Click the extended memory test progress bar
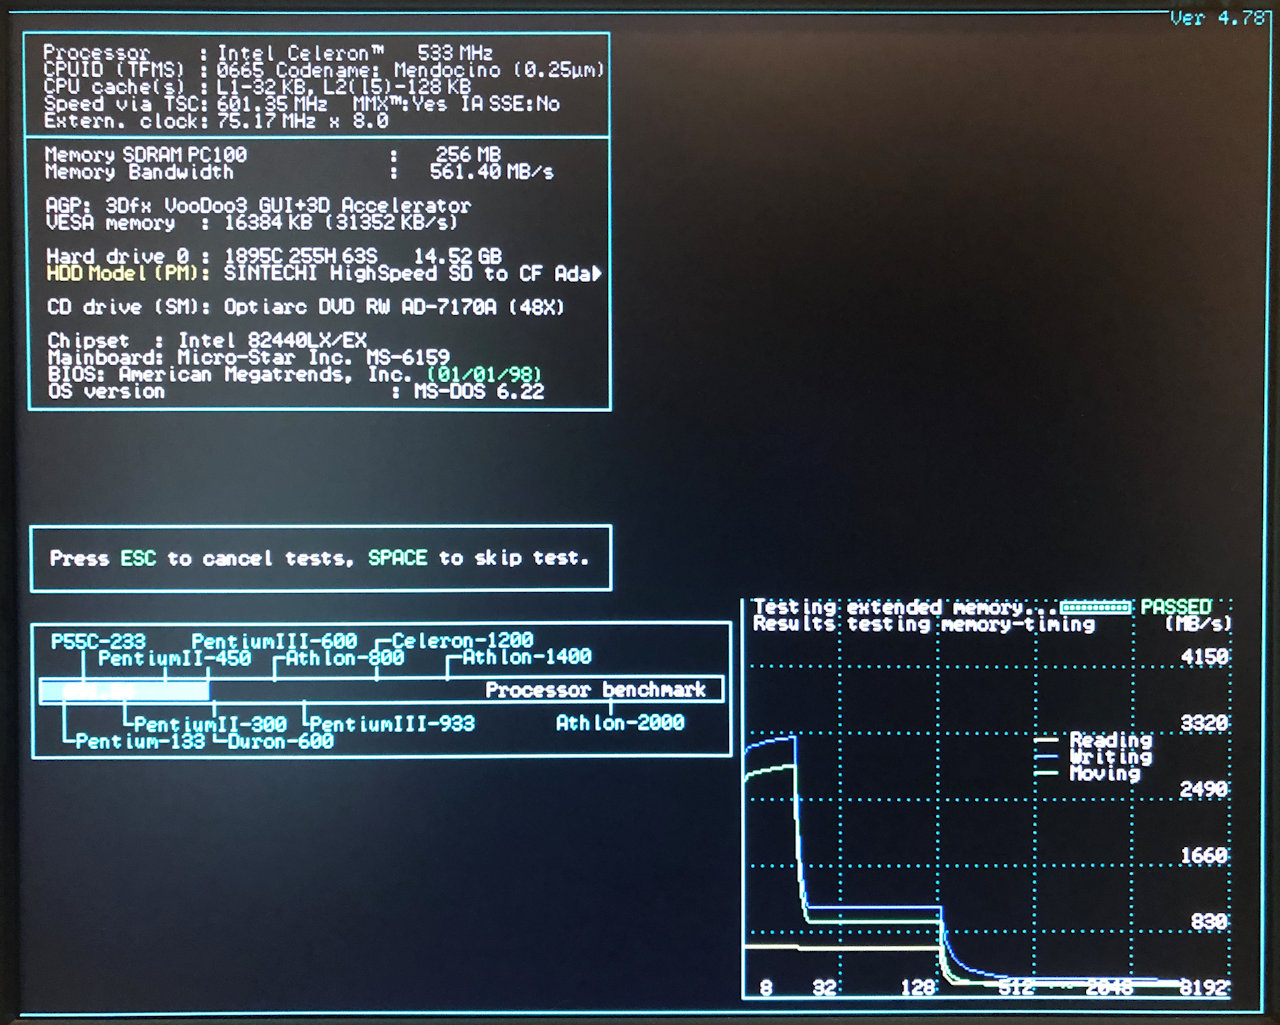Viewport: 1280px width, 1025px height. [1095, 607]
